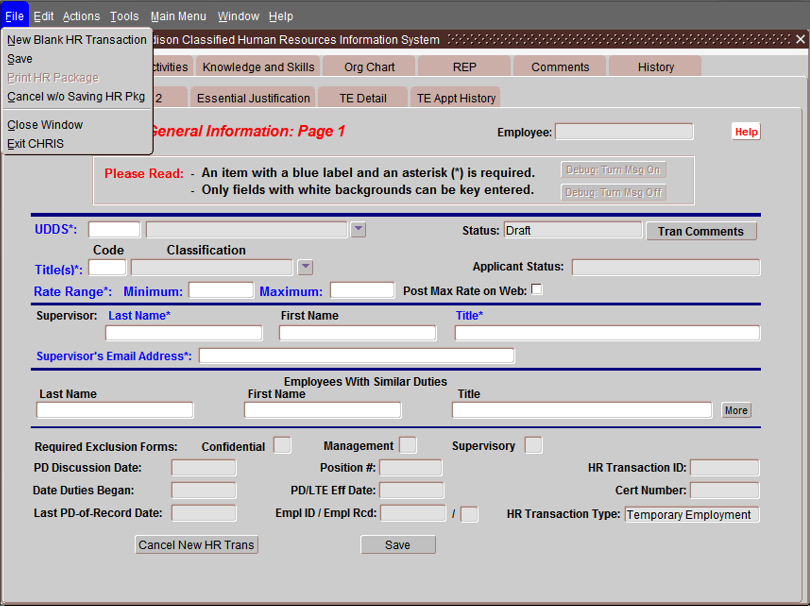Click the Empl ID field
Screen dimensions: 810x606
pos(413,514)
